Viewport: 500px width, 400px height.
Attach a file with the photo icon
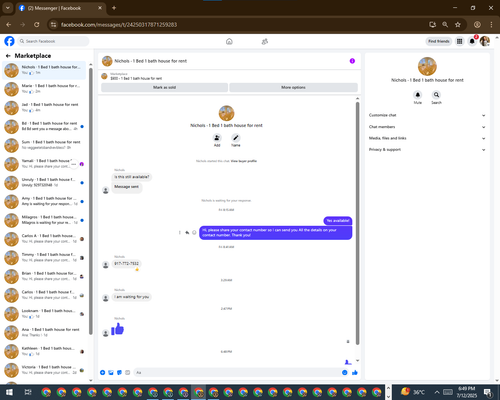coord(111,372)
